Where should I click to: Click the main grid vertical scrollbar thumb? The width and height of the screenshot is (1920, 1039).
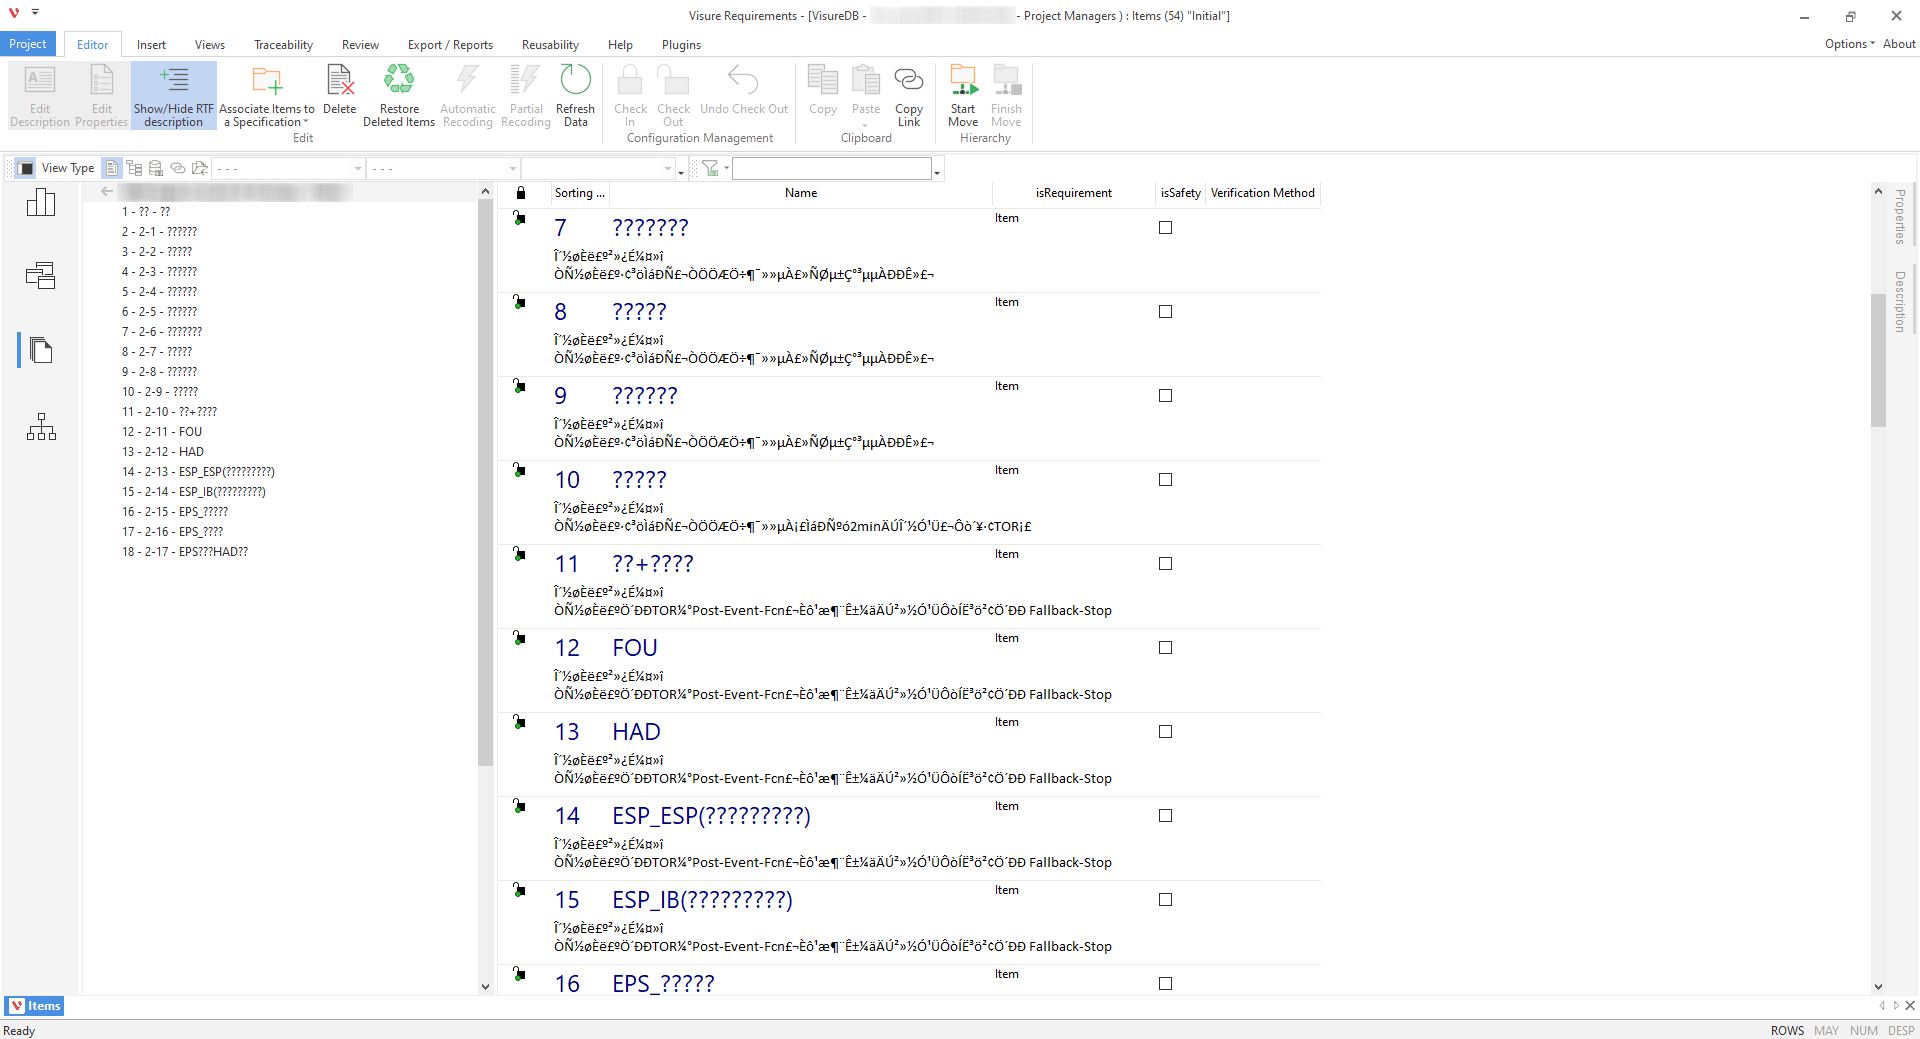(1878, 360)
